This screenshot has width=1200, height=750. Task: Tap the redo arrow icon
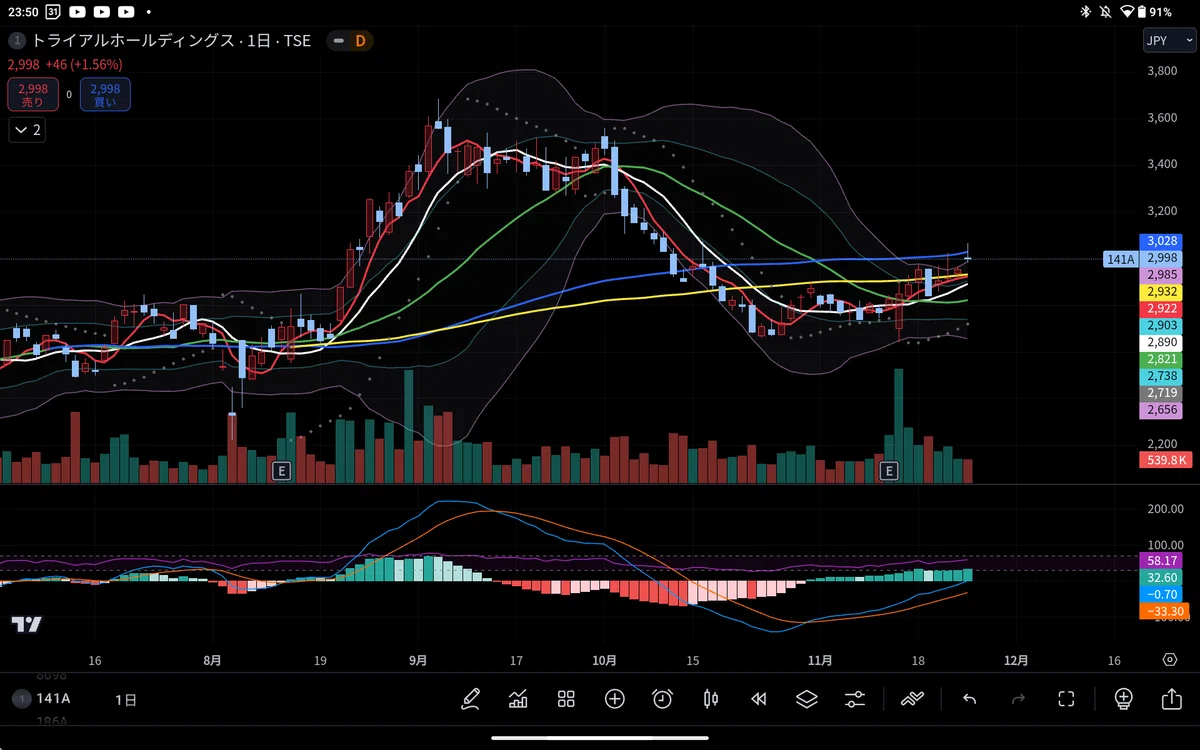(1018, 699)
